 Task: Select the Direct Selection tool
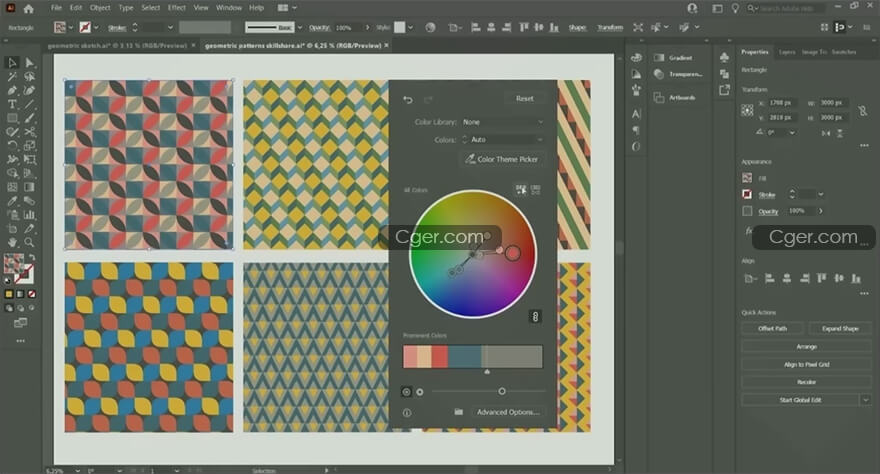pos(29,63)
